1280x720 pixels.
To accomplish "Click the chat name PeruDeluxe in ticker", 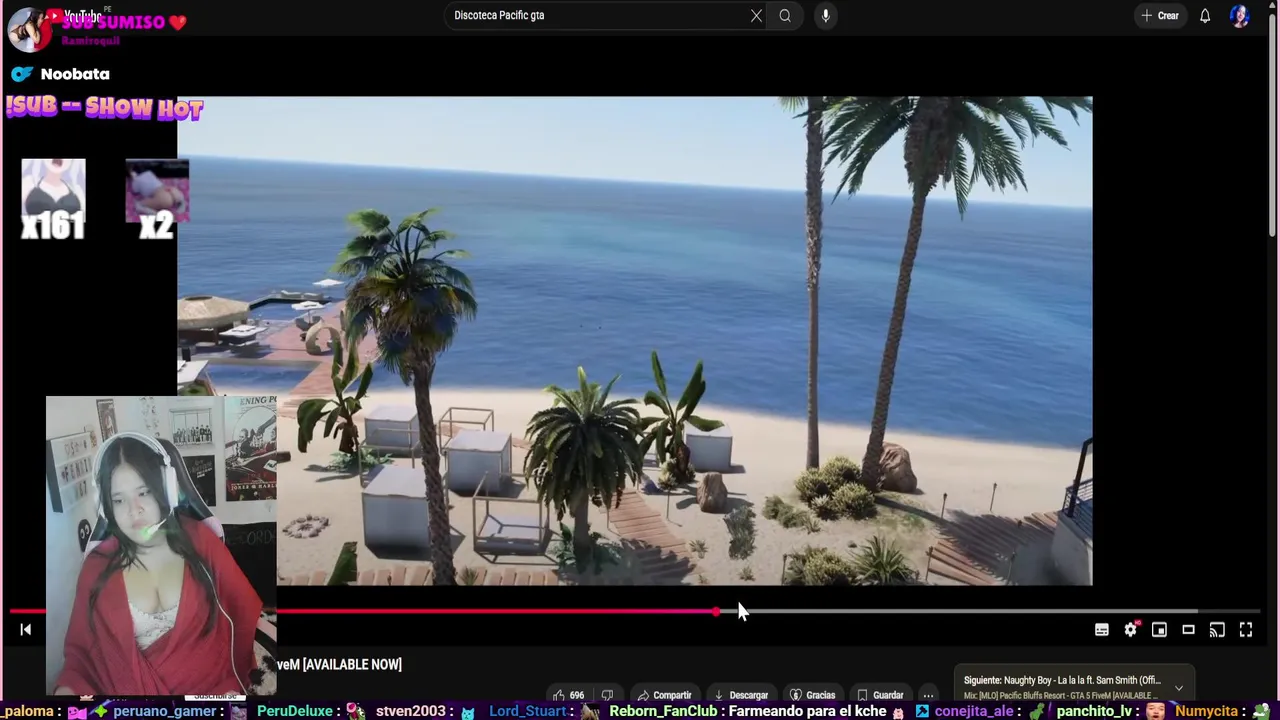I will point(294,711).
